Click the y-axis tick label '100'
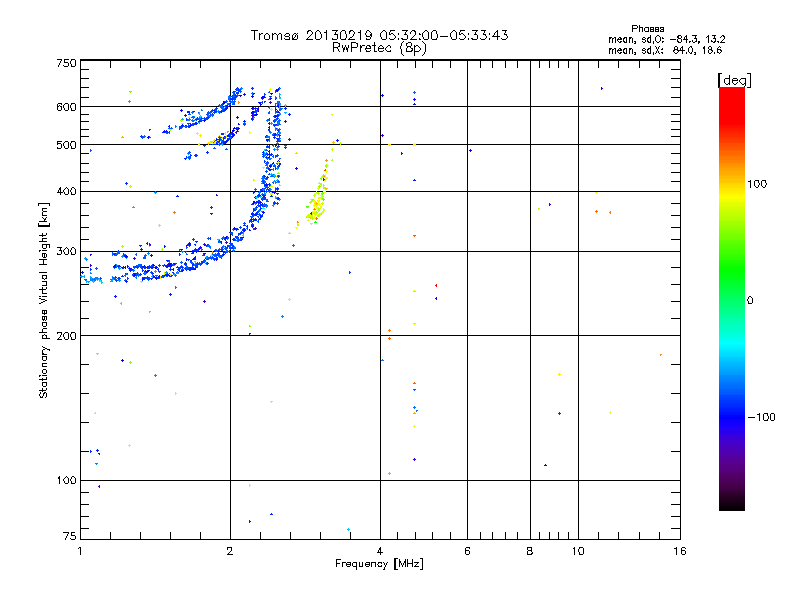 click(x=66, y=481)
